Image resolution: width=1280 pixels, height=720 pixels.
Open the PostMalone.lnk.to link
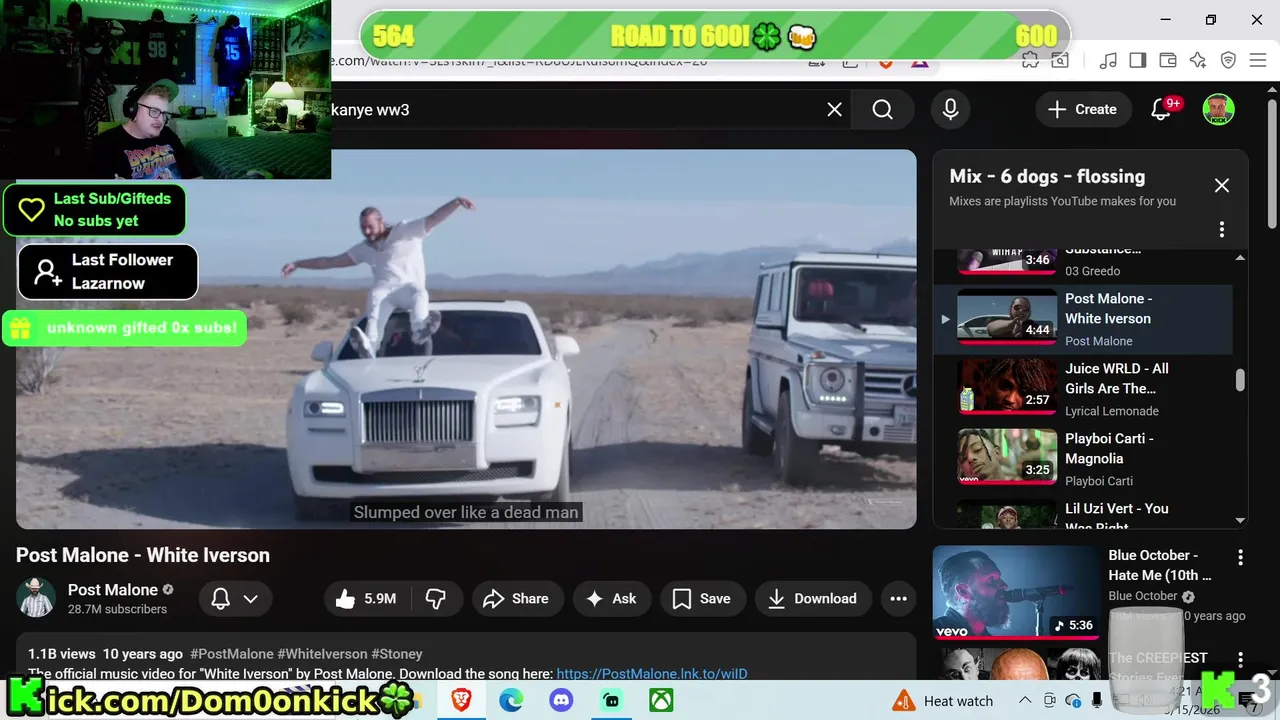click(652, 674)
